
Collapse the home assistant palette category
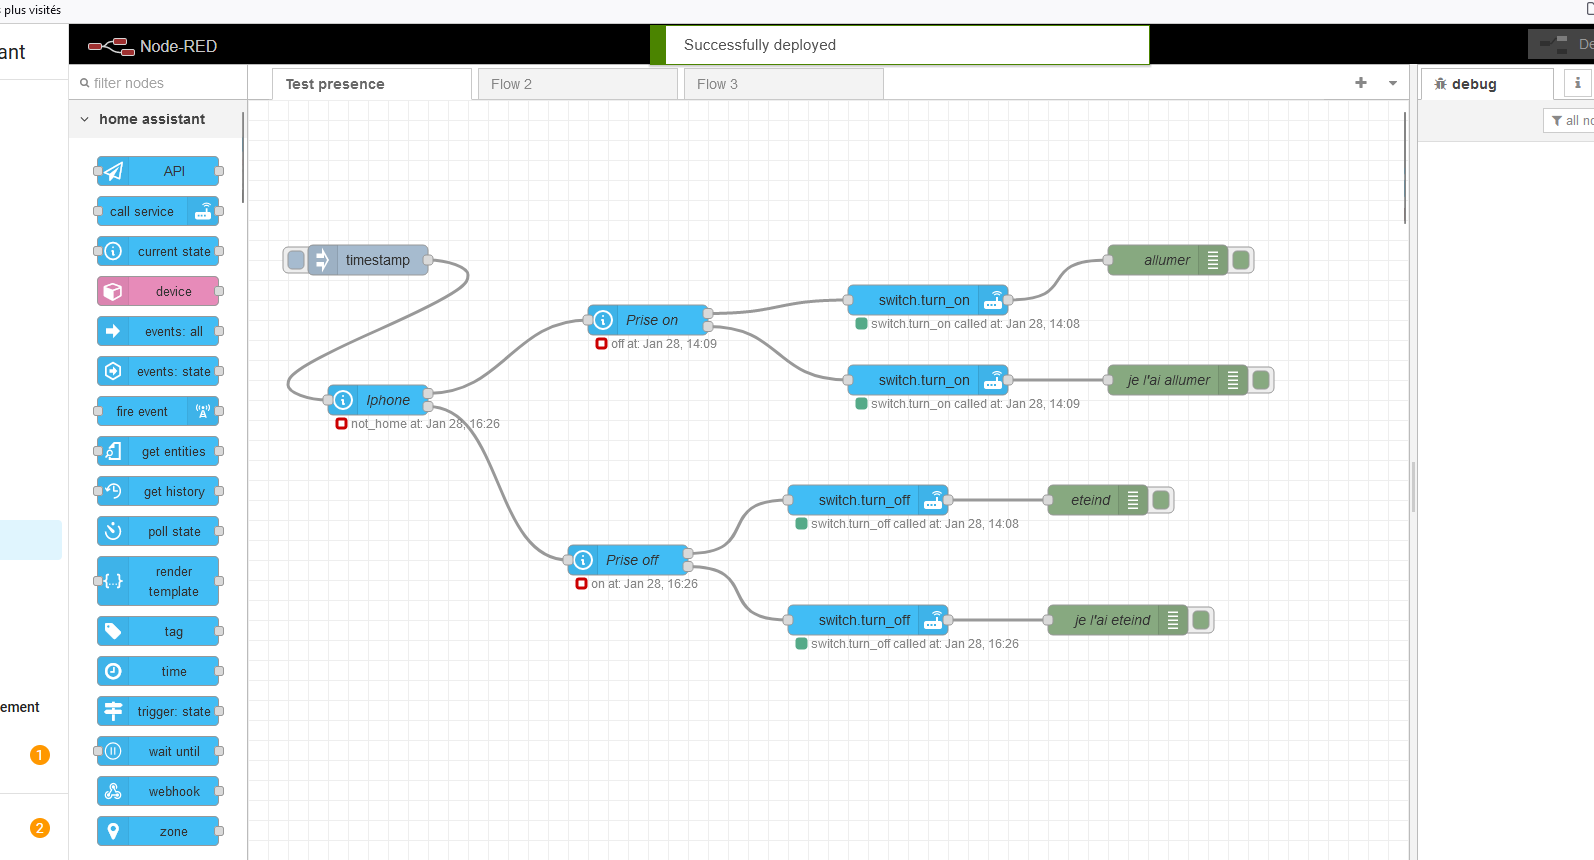[x=85, y=119]
